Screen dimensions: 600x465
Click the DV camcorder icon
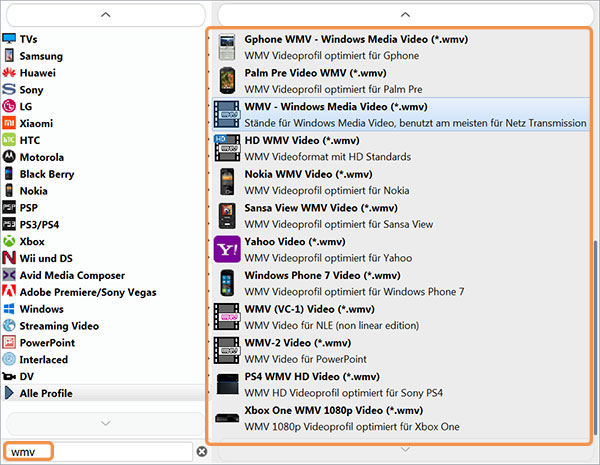coord(9,376)
